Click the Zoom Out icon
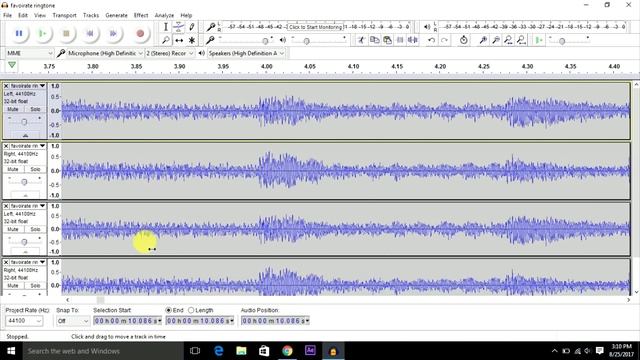 [x=496, y=40]
